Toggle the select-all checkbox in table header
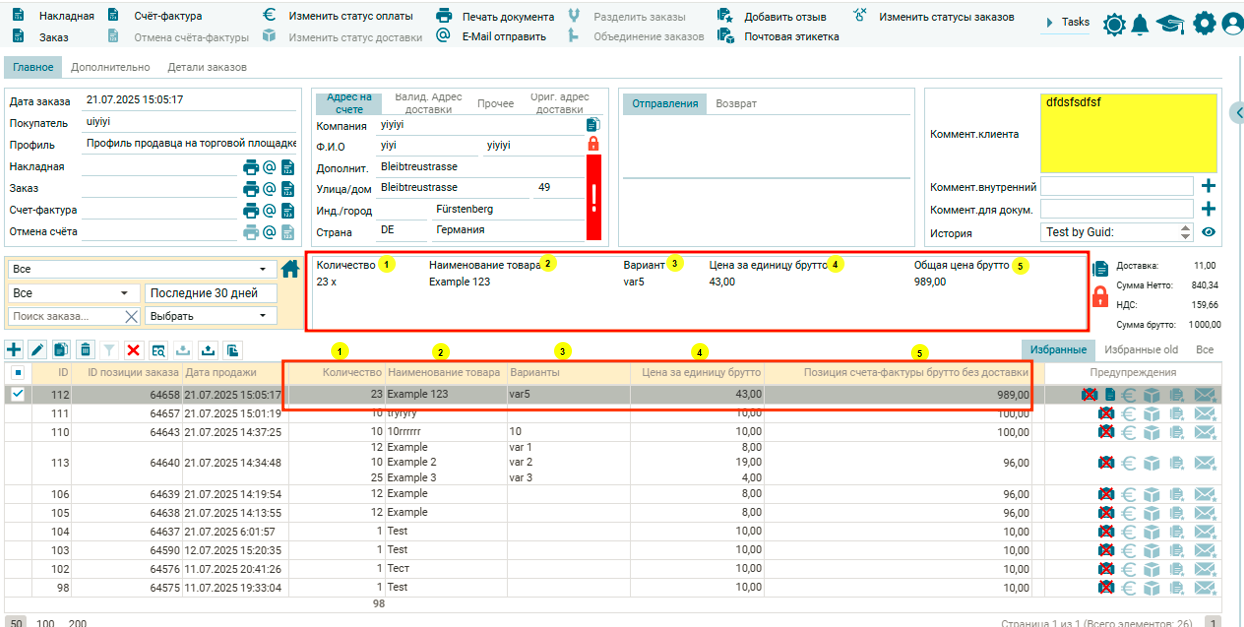The width and height of the screenshot is (1244, 627). 17,373
